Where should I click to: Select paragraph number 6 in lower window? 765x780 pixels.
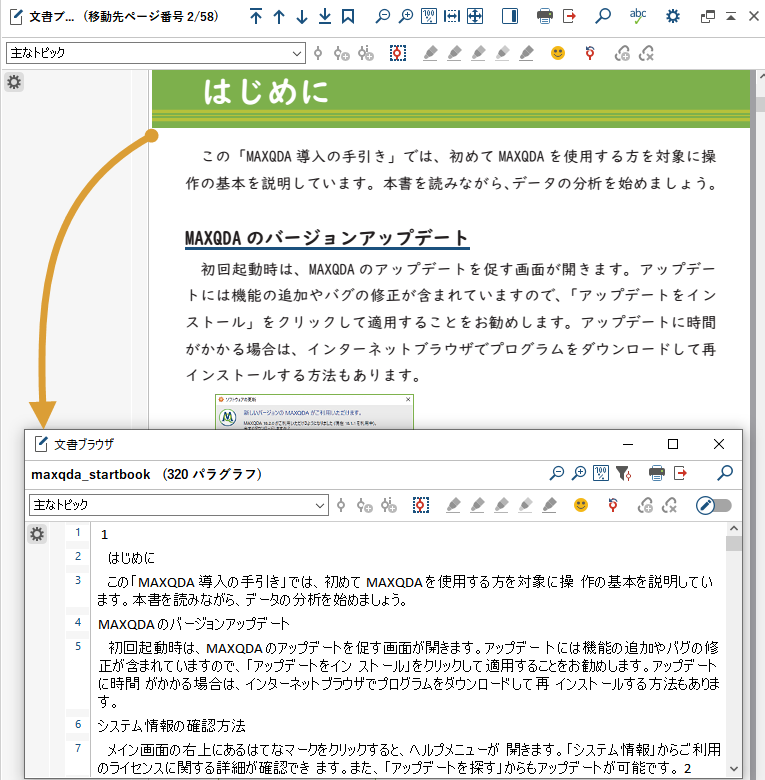(x=78, y=724)
